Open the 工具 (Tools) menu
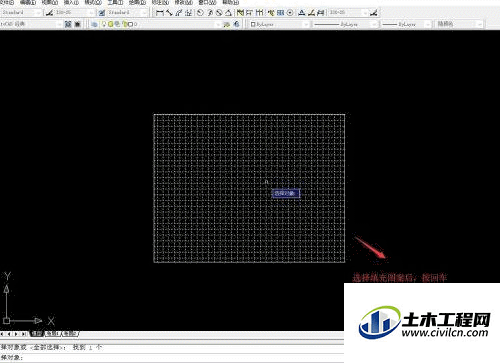Image resolution: width=500 pixels, height=363 pixels. coord(115,2)
